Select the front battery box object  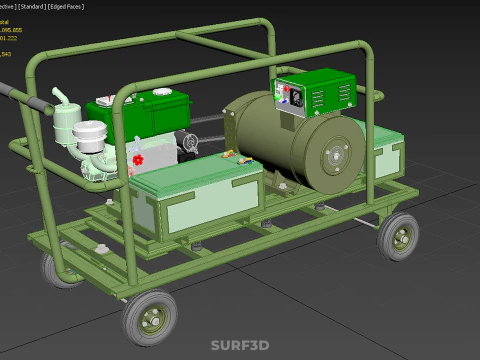(x=196, y=197)
